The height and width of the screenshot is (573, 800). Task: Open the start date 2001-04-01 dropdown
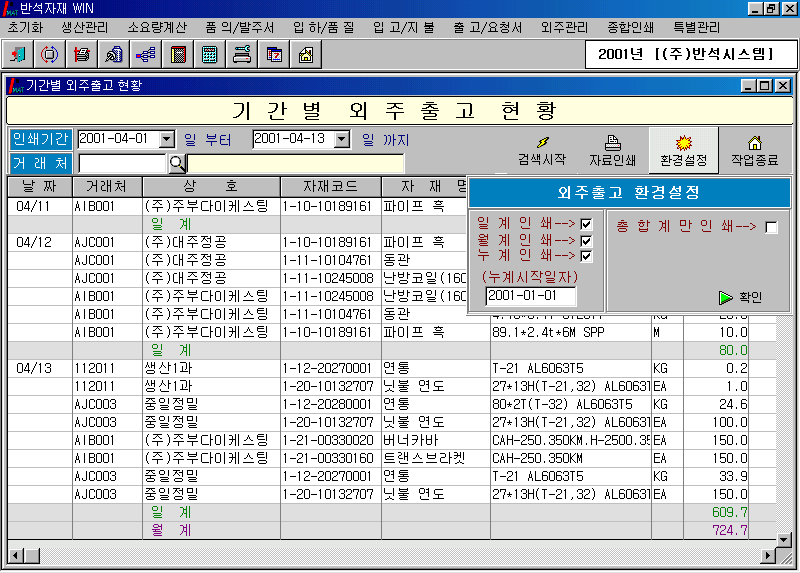pos(166,139)
